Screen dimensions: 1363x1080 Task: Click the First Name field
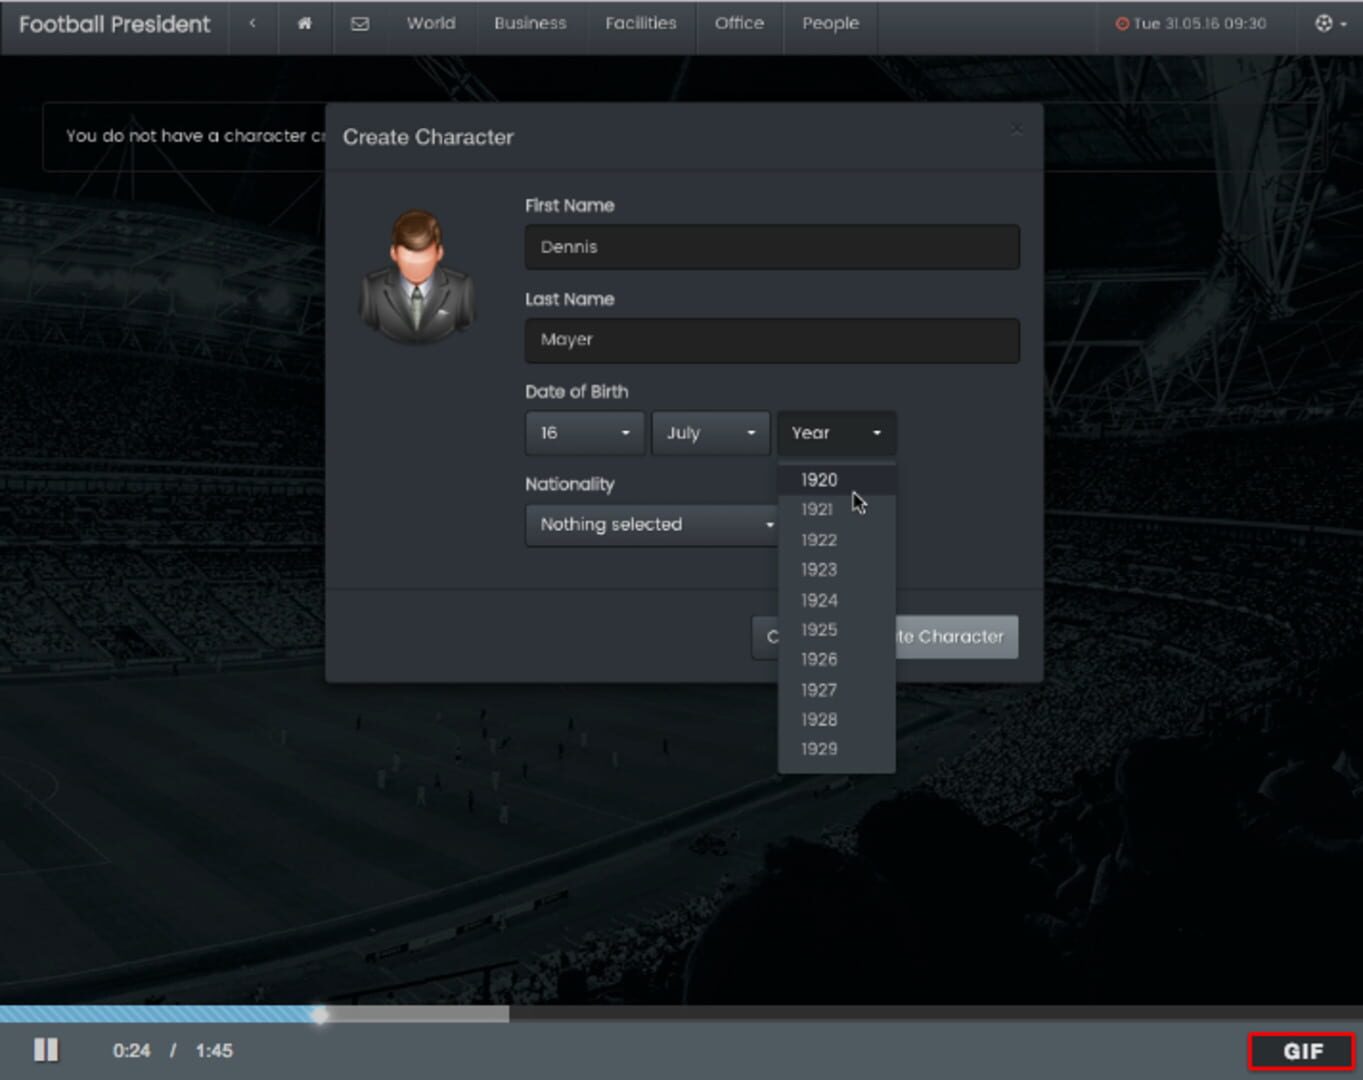(x=772, y=247)
